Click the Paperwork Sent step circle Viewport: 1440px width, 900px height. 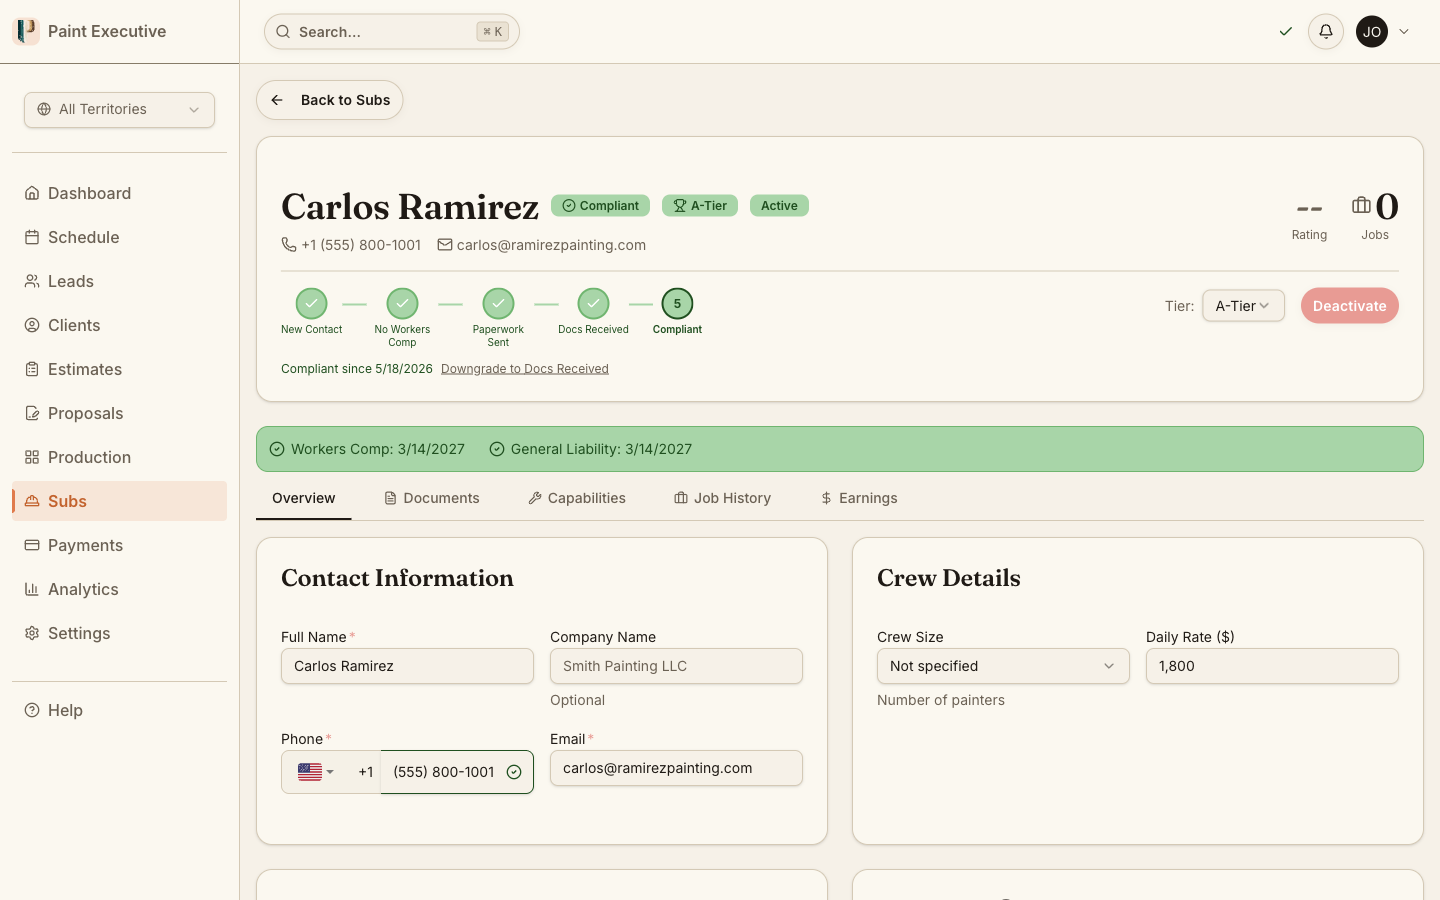point(498,303)
